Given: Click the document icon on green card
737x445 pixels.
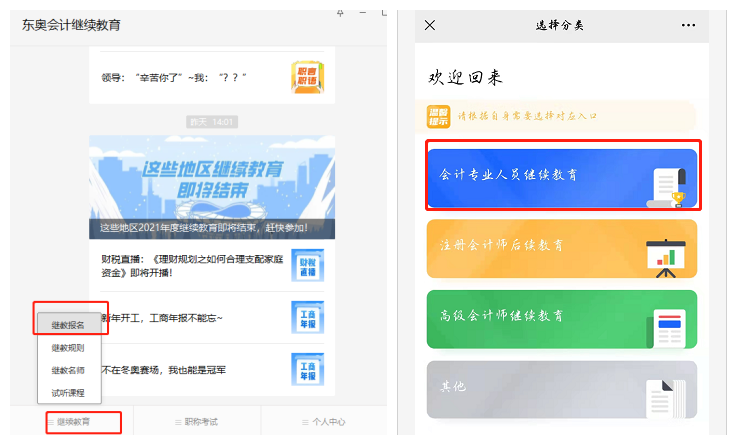Looking at the screenshot, I should (x=666, y=328).
